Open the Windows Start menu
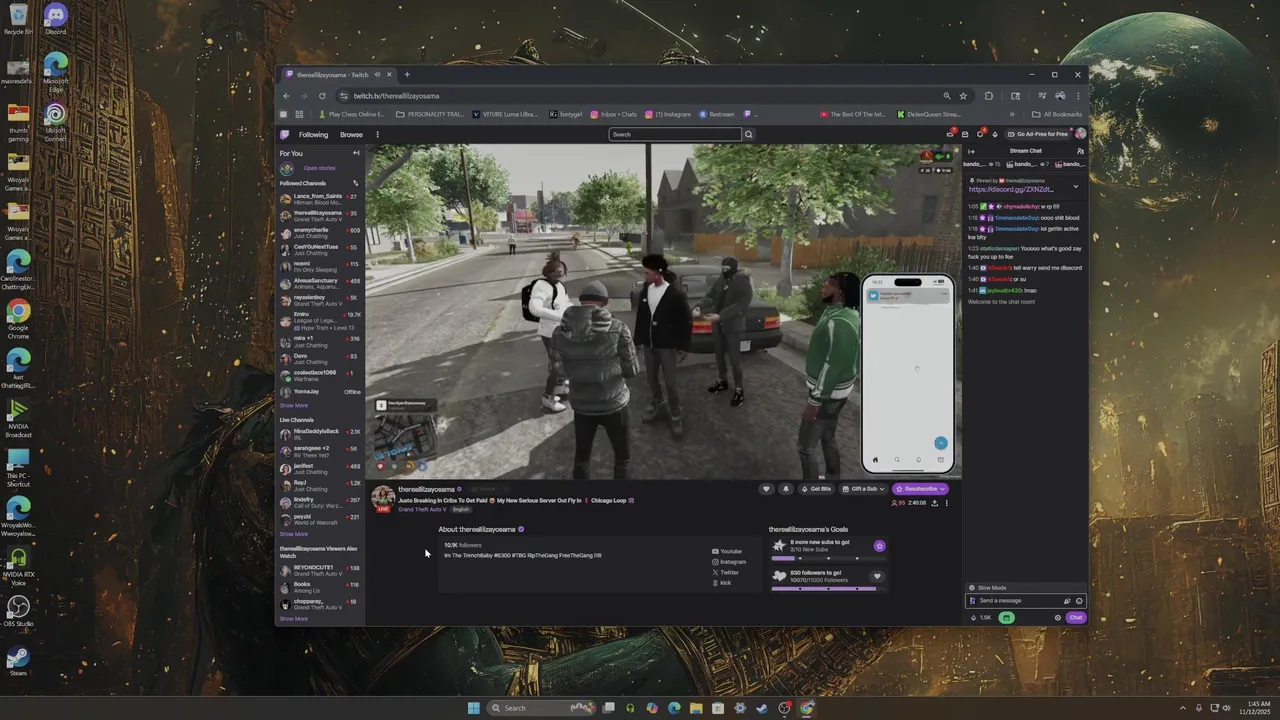The height and width of the screenshot is (720, 1280). [x=474, y=708]
